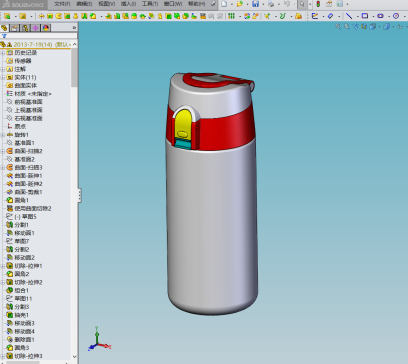Click the Rebuild traffic light icon
The image size is (408, 364).
(318, 4)
